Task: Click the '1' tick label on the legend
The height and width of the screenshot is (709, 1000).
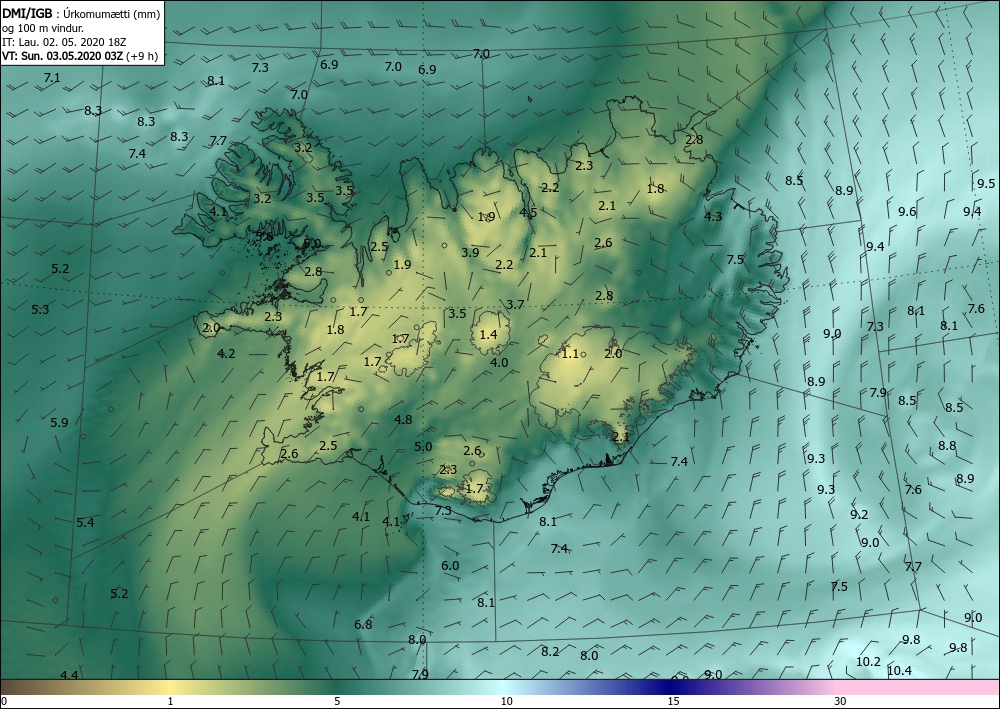Action: pos(170,701)
